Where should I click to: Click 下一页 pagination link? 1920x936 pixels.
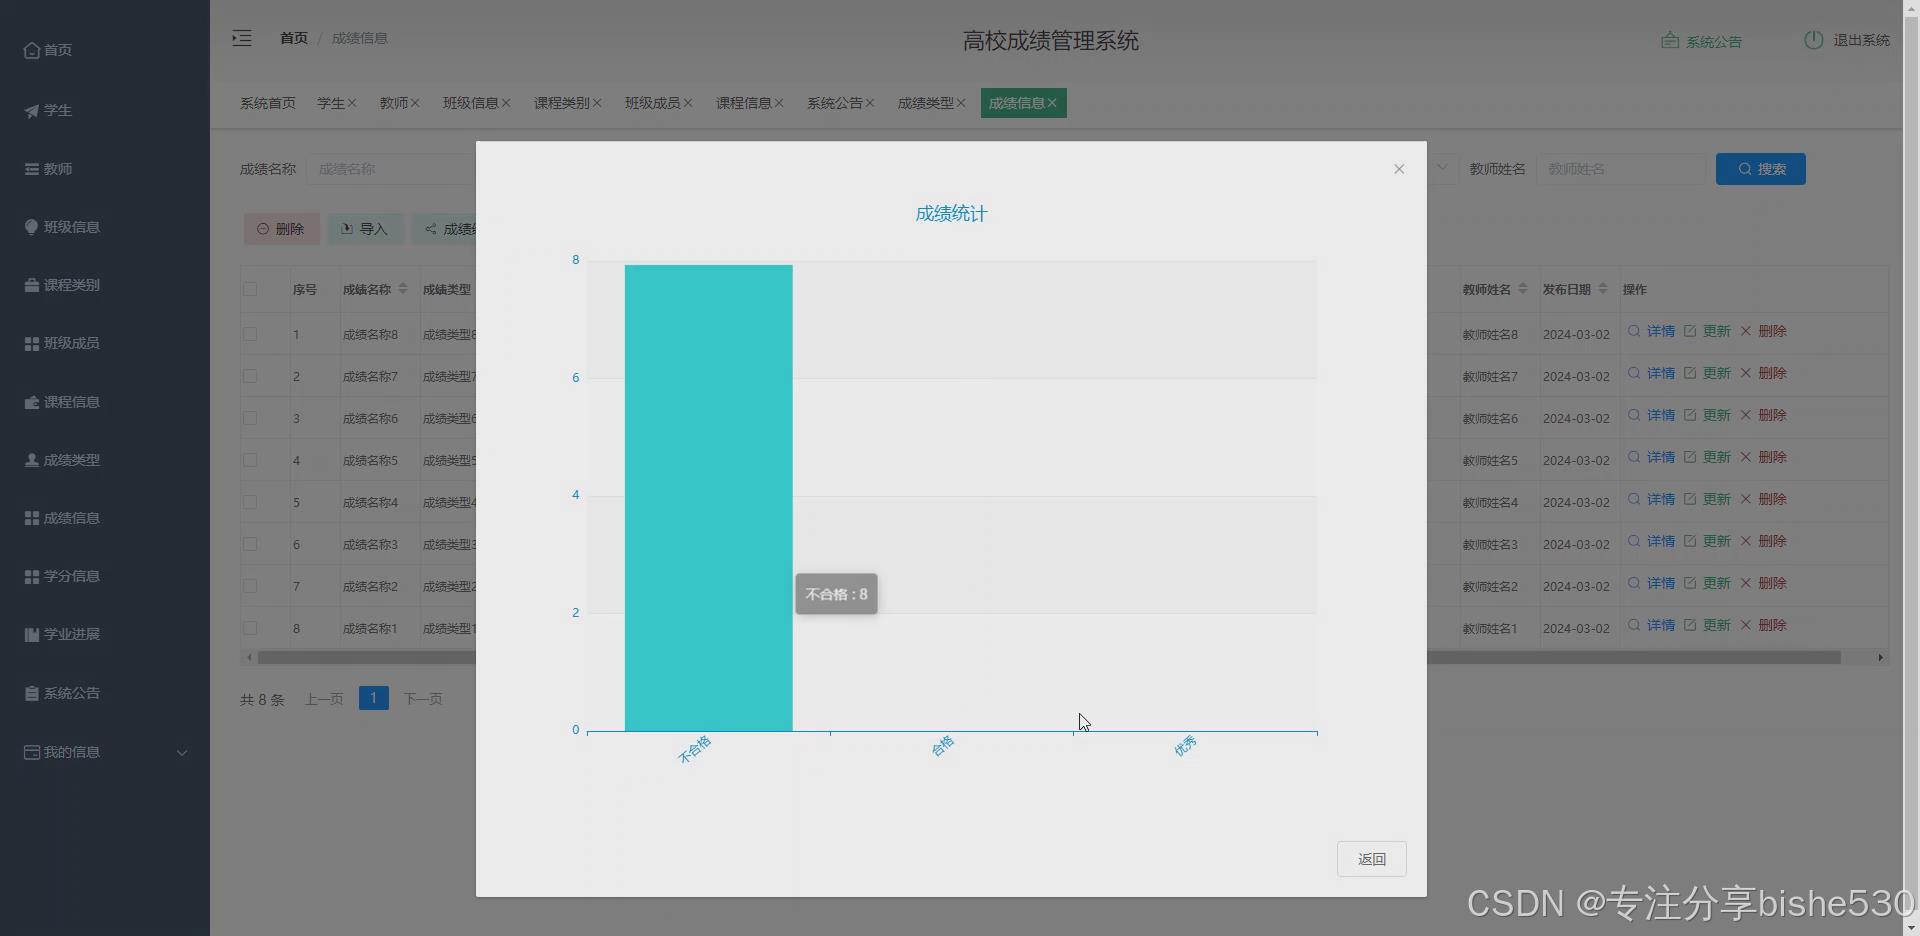pos(423,699)
